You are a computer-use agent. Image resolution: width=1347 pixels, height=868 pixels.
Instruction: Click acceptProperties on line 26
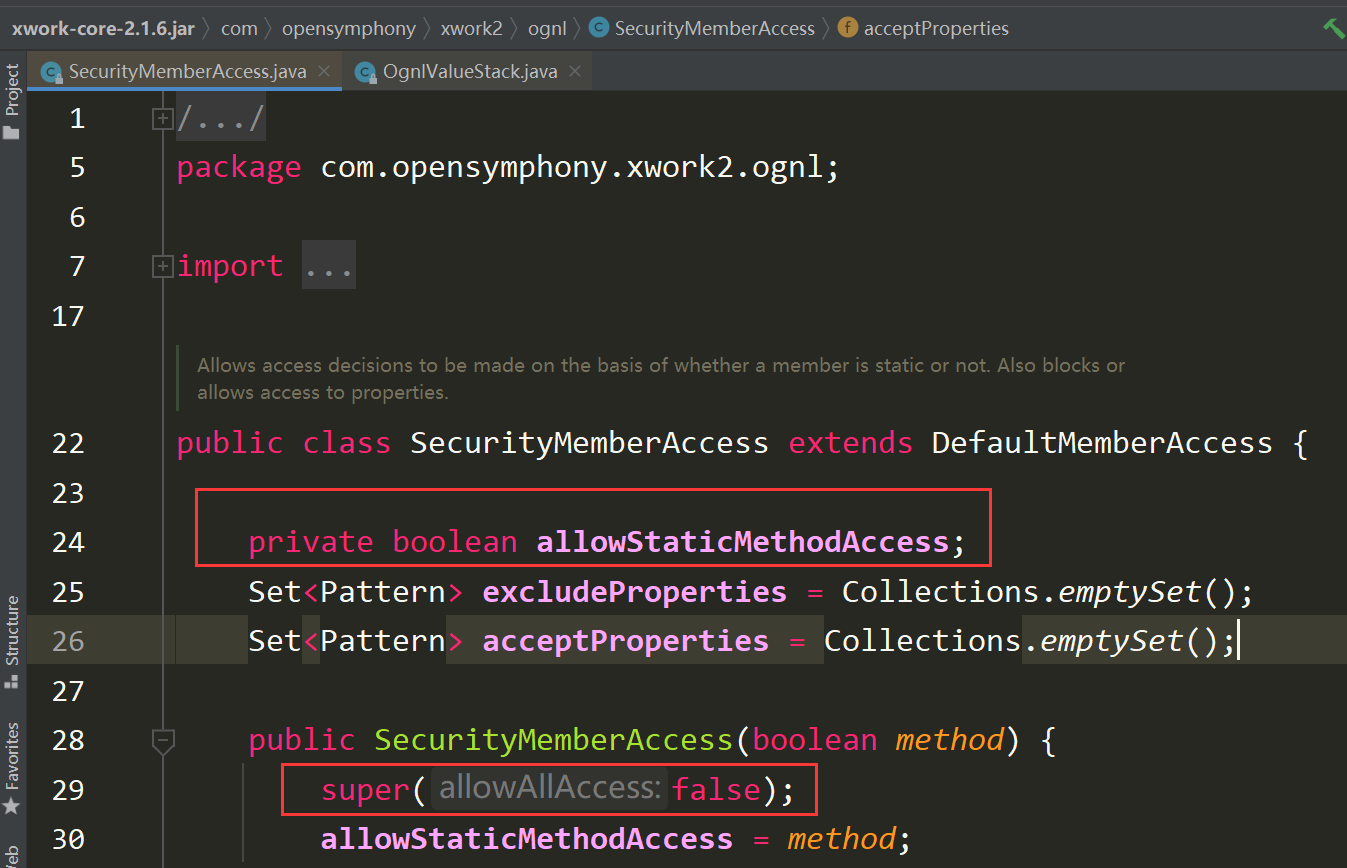point(625,641)
